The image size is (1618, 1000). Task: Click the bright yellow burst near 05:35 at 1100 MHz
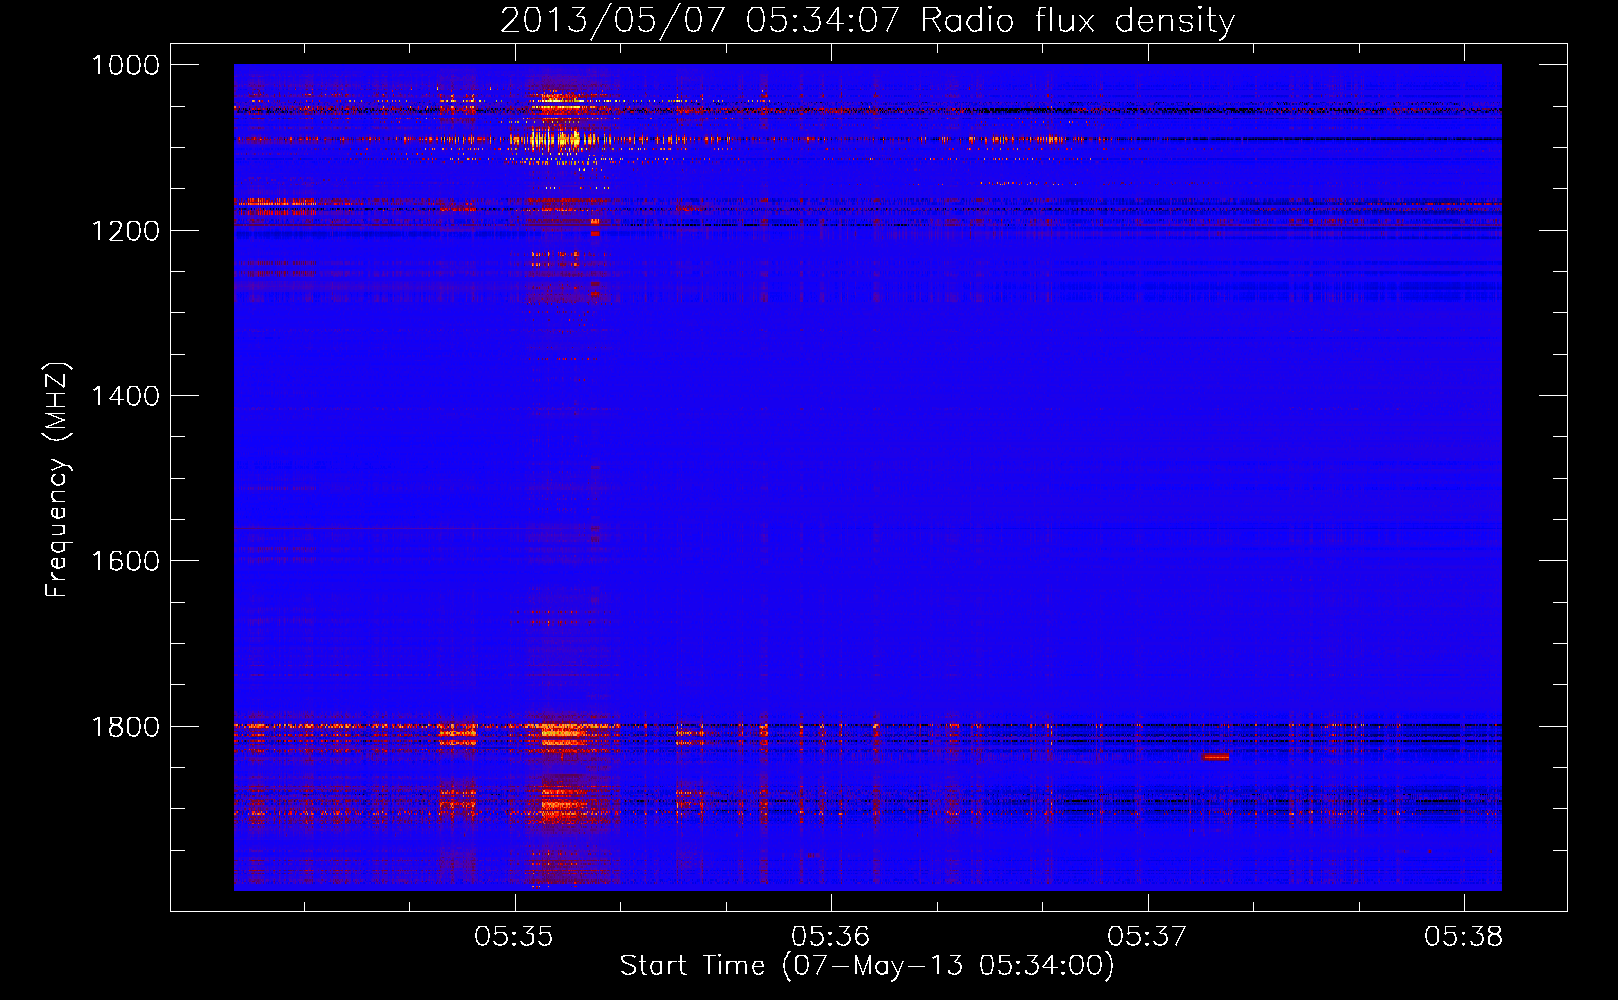point(556,138)
